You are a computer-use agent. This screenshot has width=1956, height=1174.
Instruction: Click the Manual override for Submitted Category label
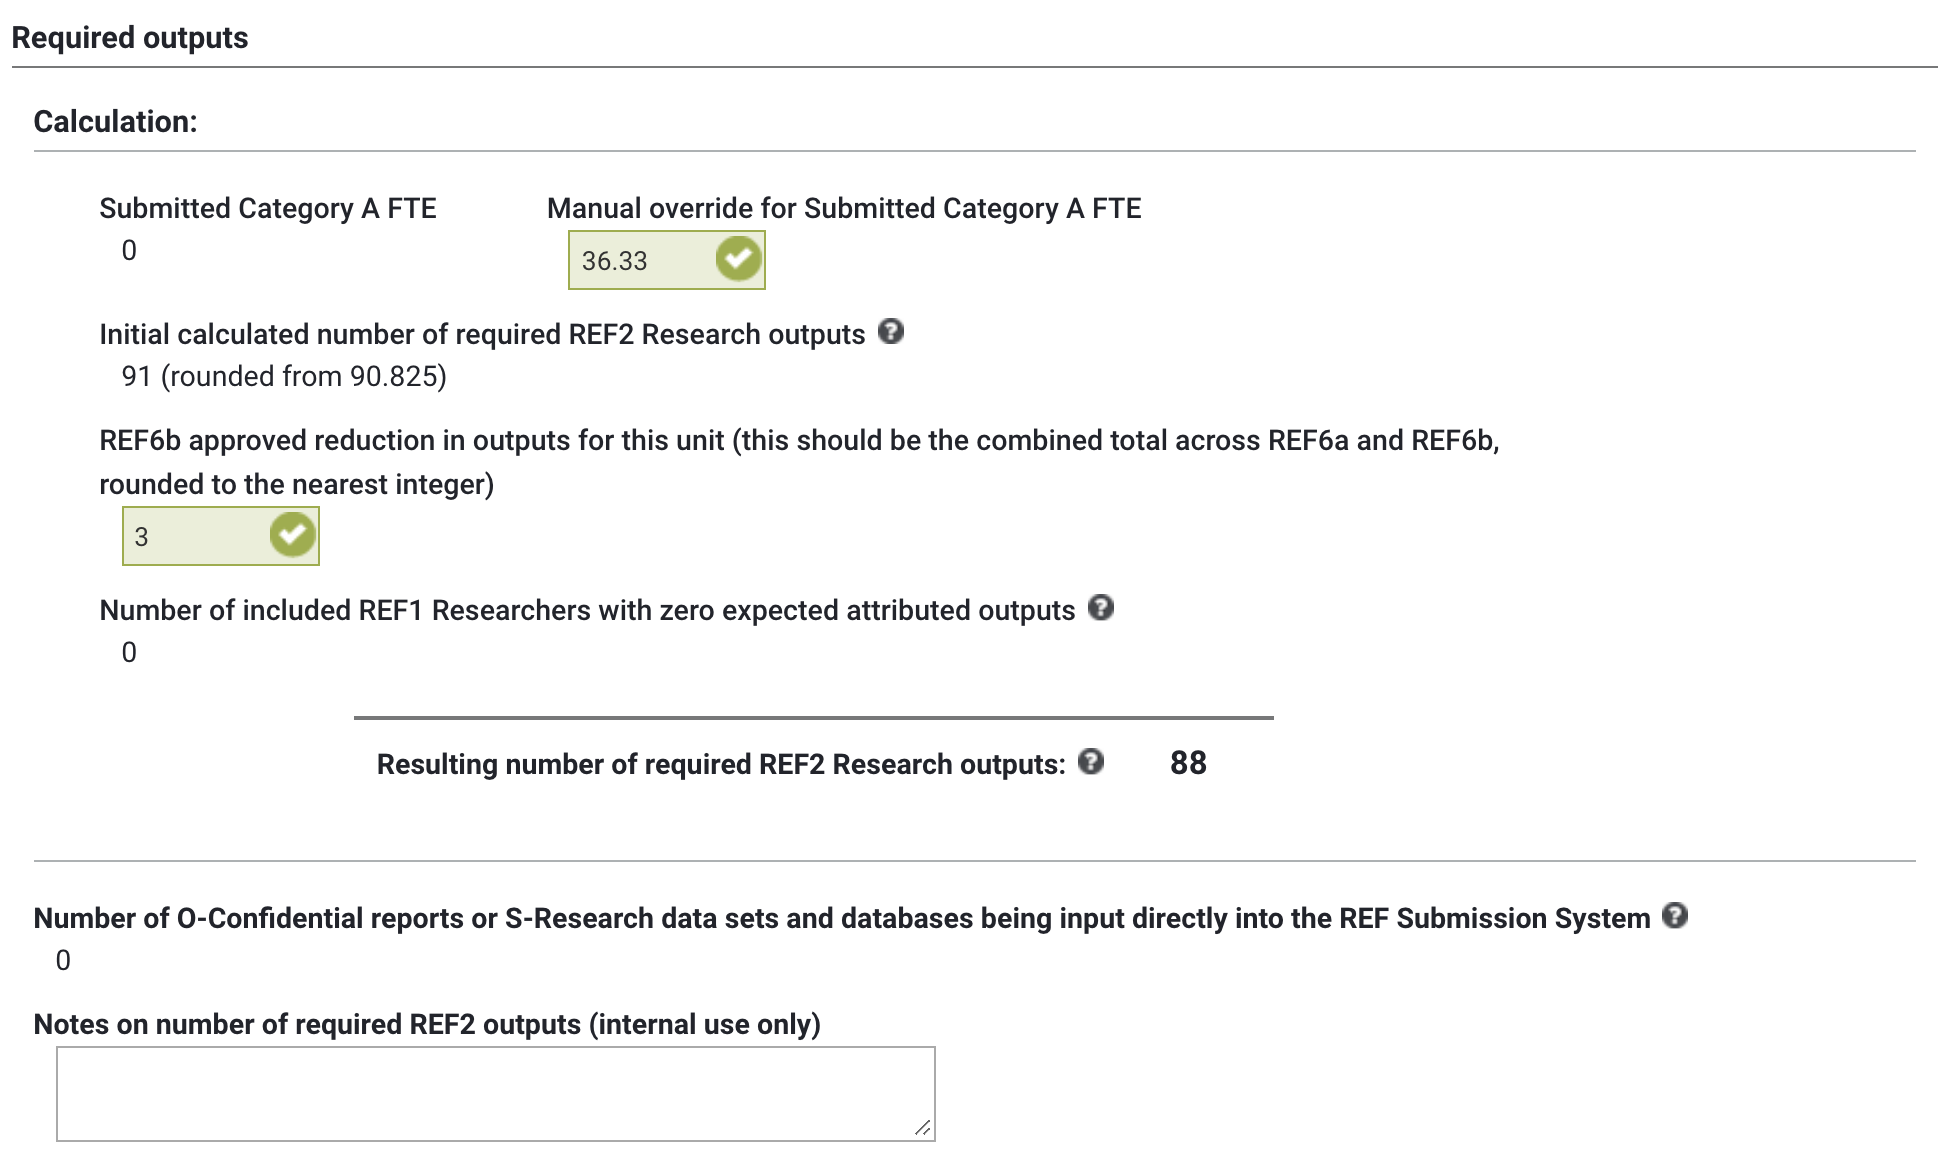point(843,208)
